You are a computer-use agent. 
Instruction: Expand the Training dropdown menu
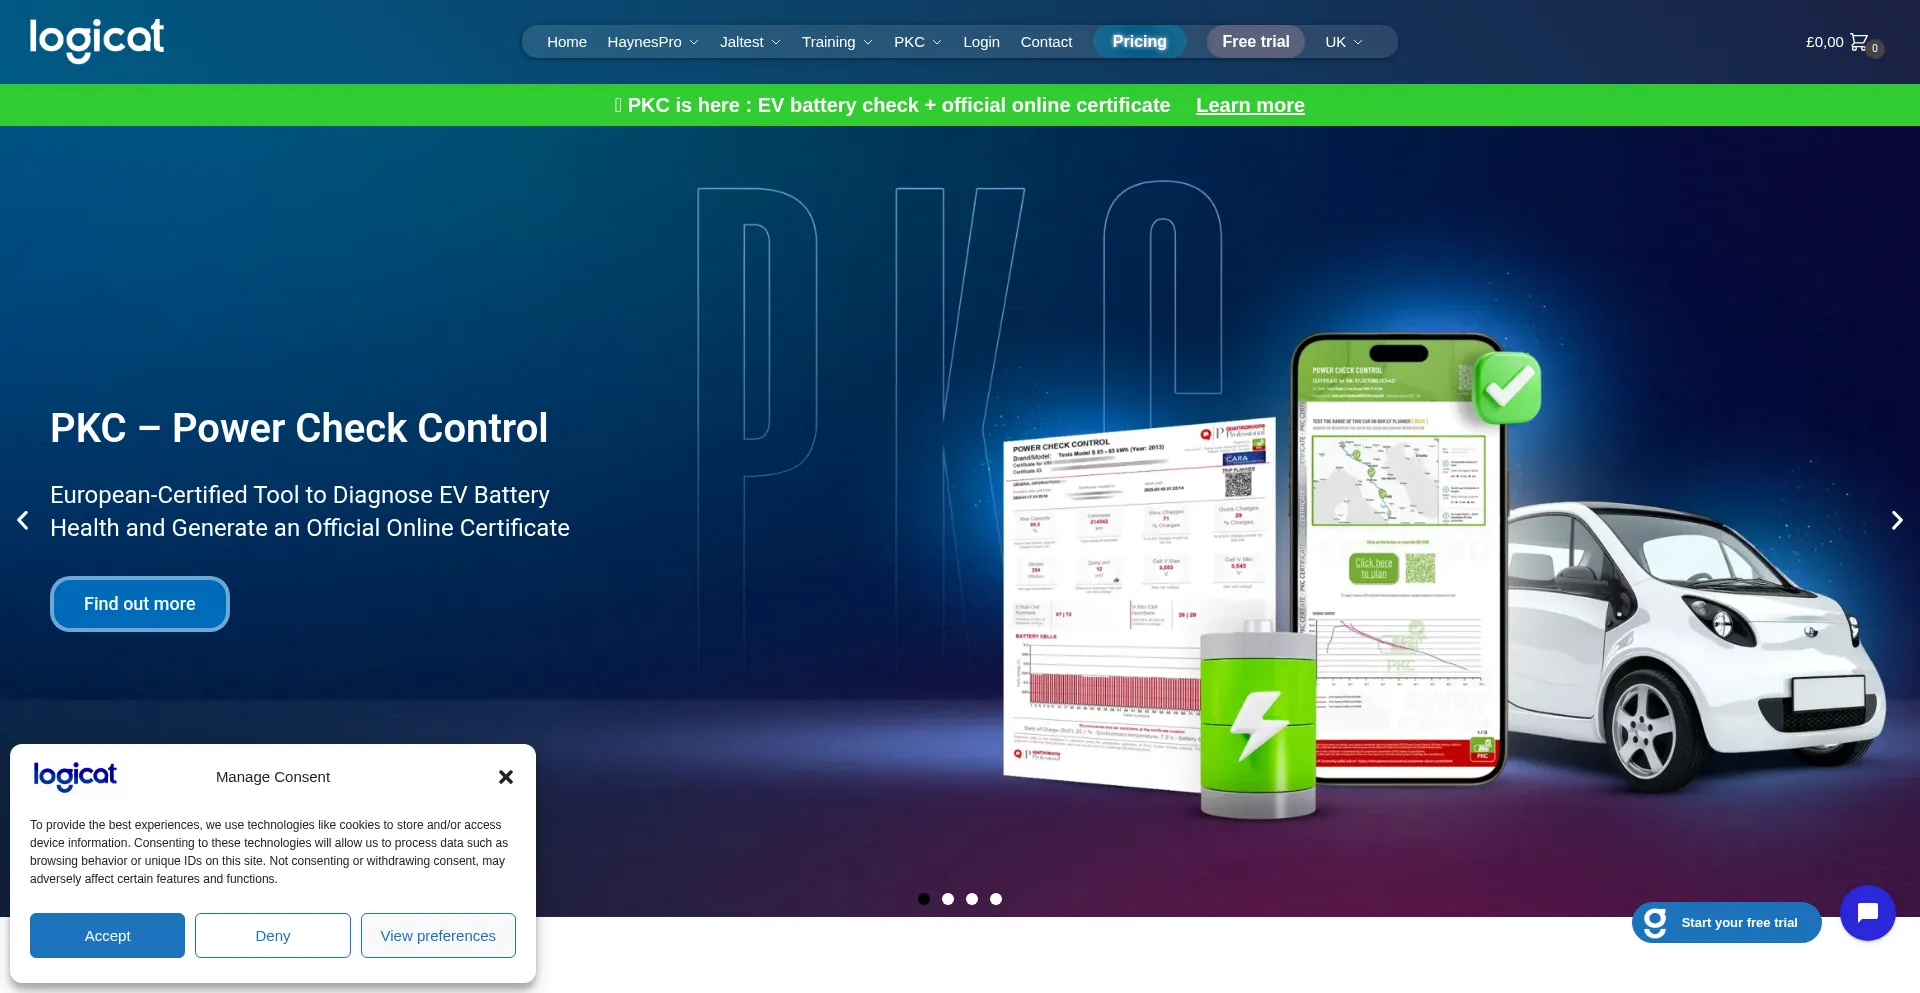click(837, 42)
